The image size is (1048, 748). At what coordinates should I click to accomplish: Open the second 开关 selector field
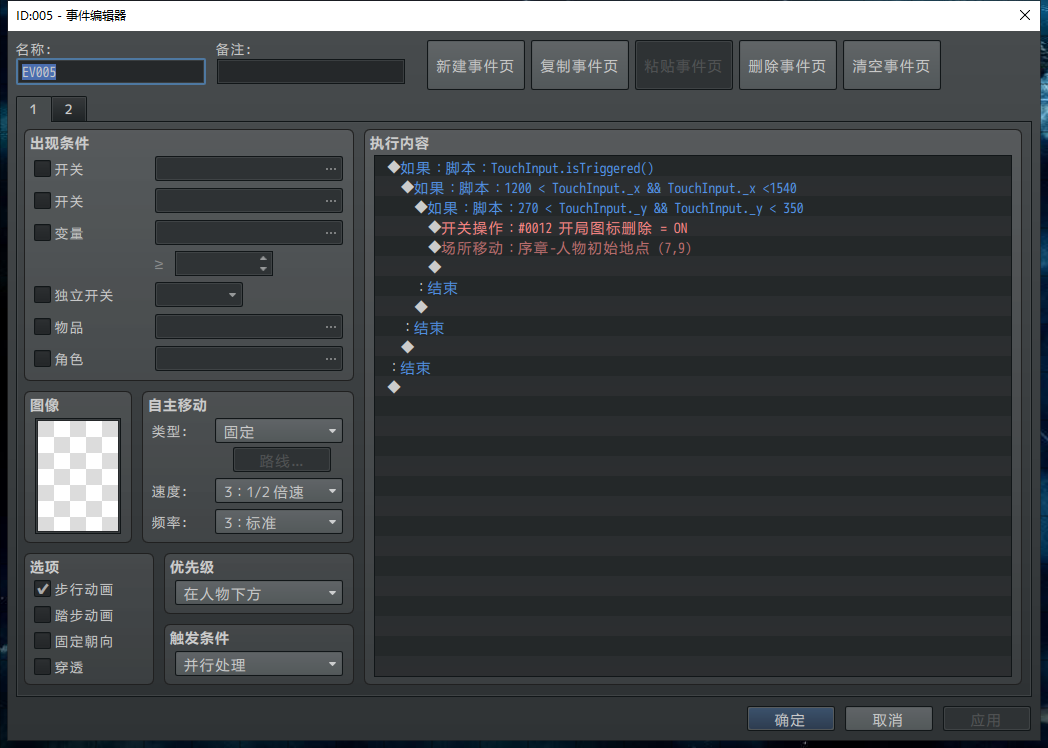[249, 201]
